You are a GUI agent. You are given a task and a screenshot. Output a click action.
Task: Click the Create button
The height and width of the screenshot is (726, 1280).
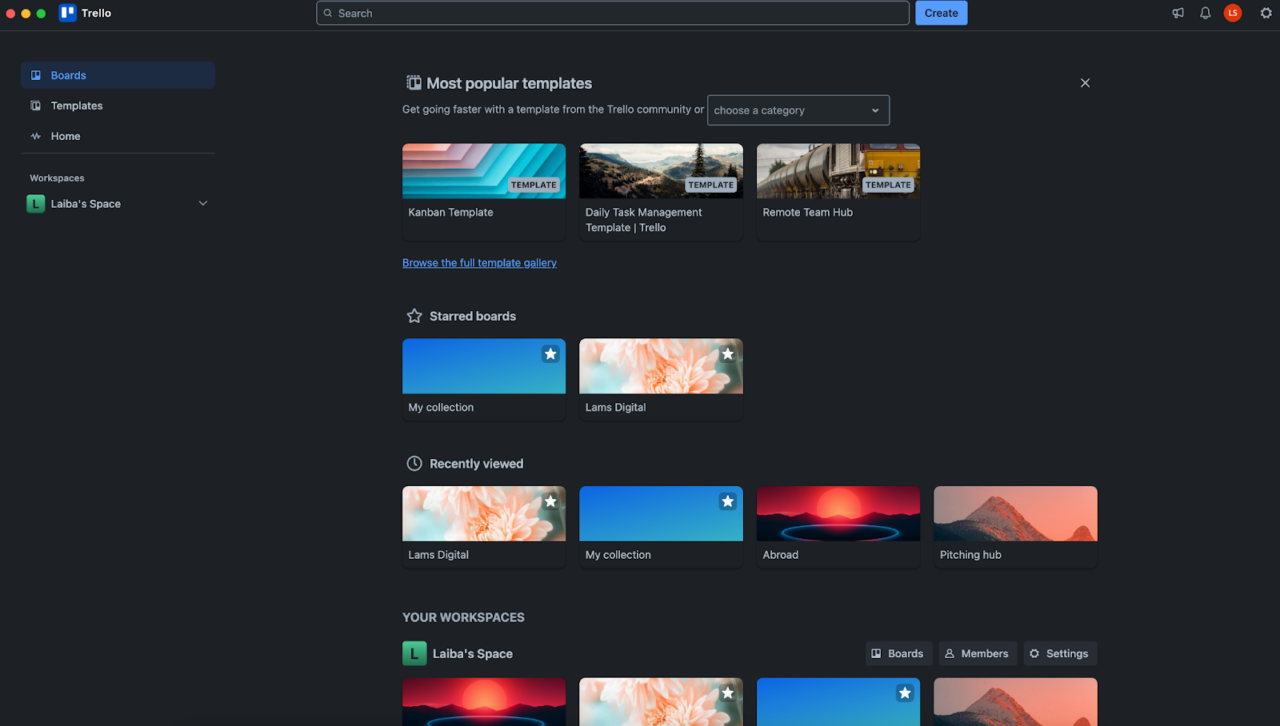(941, 13)
